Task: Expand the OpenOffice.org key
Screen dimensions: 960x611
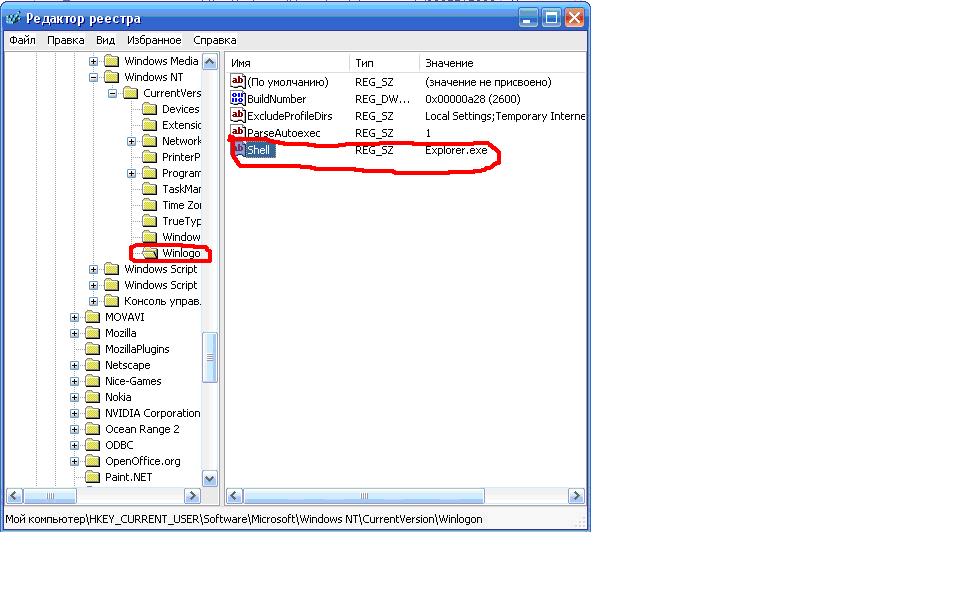Action: 74,462
